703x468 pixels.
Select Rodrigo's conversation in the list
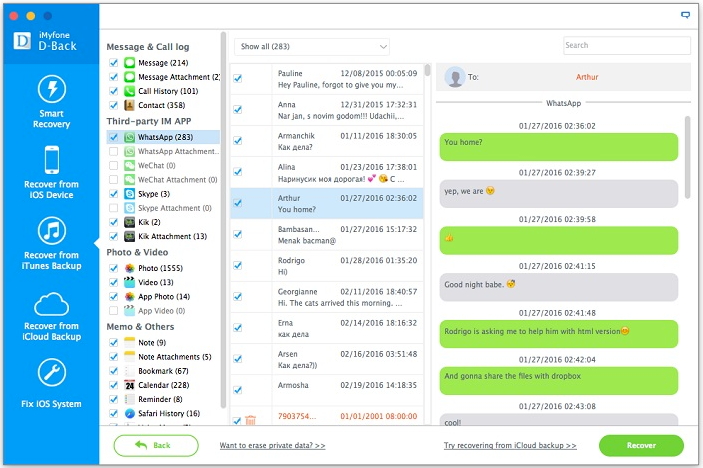(330, 265)
